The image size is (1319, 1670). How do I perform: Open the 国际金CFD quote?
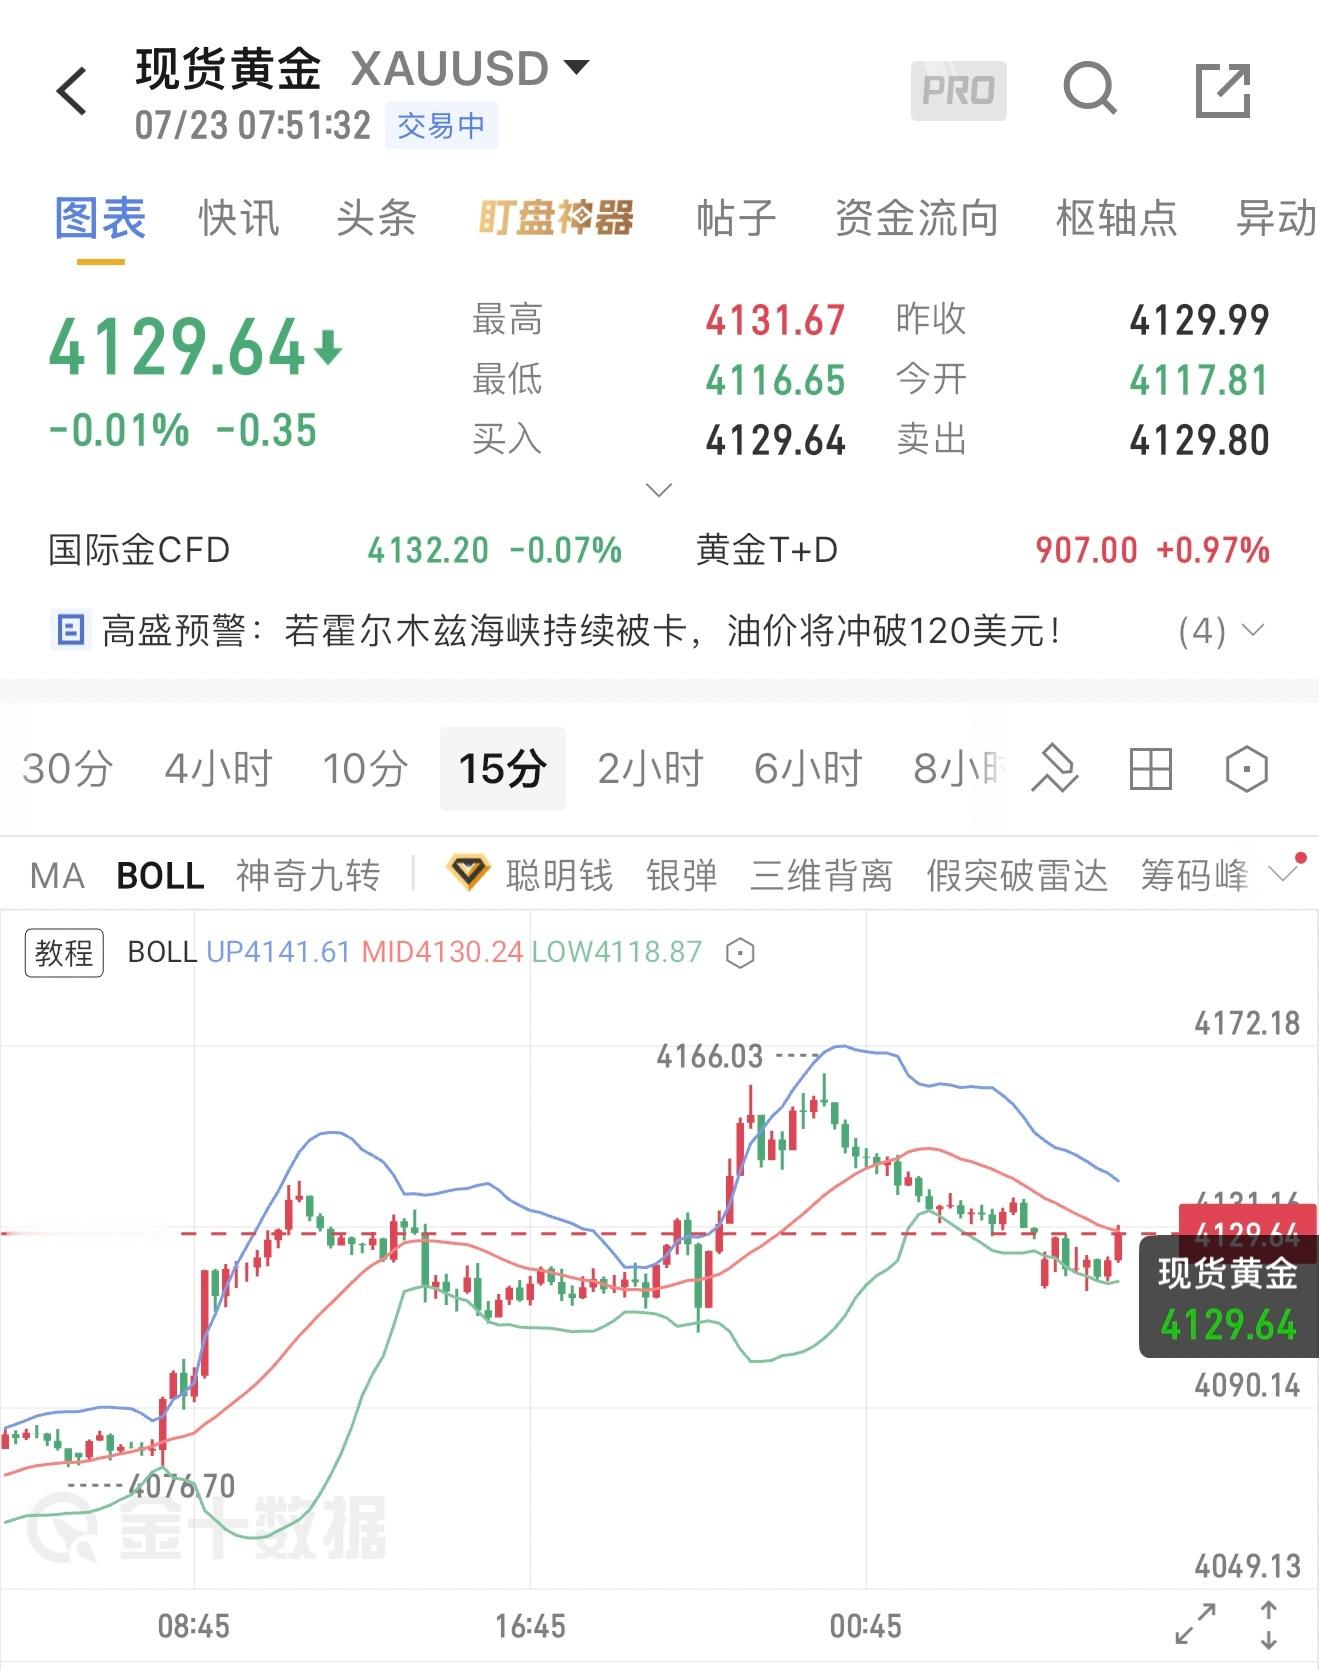coord(335,550)
